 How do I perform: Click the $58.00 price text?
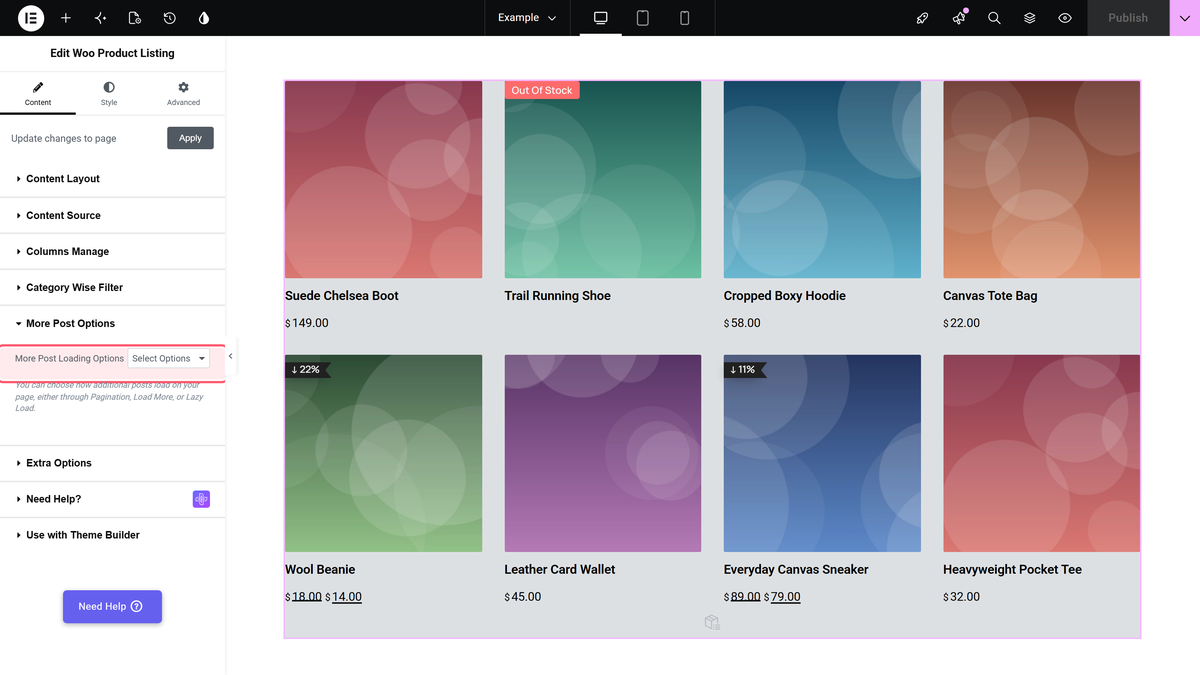tap(742, 323)
